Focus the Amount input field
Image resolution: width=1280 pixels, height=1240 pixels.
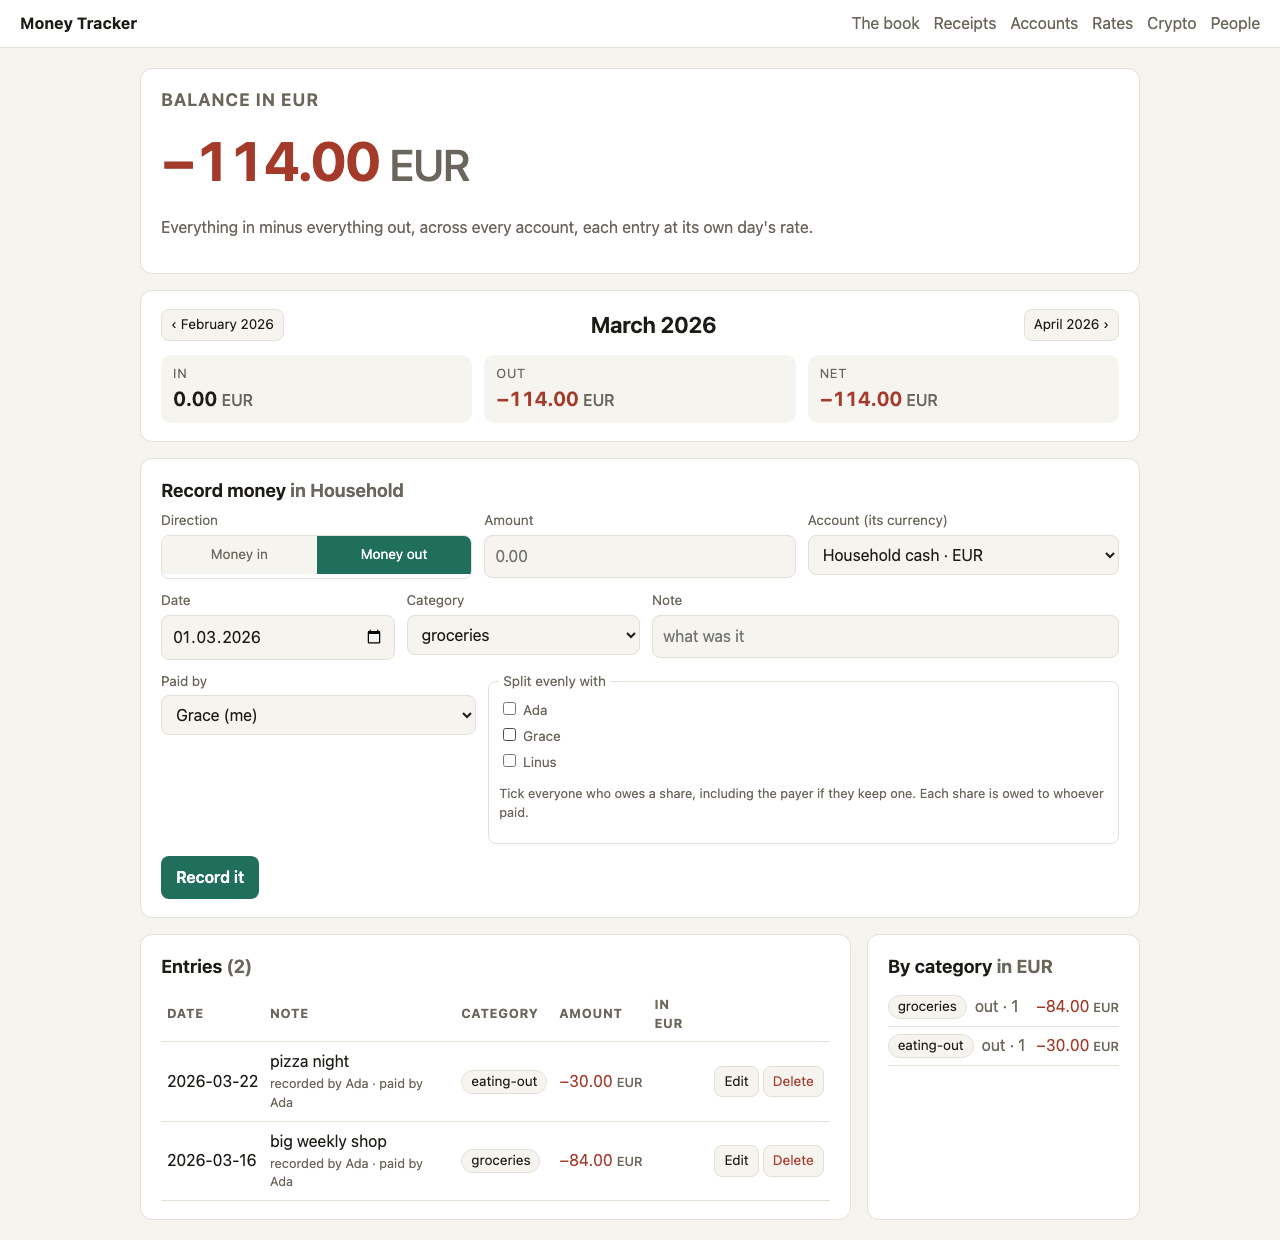click(x=640, y=556)
